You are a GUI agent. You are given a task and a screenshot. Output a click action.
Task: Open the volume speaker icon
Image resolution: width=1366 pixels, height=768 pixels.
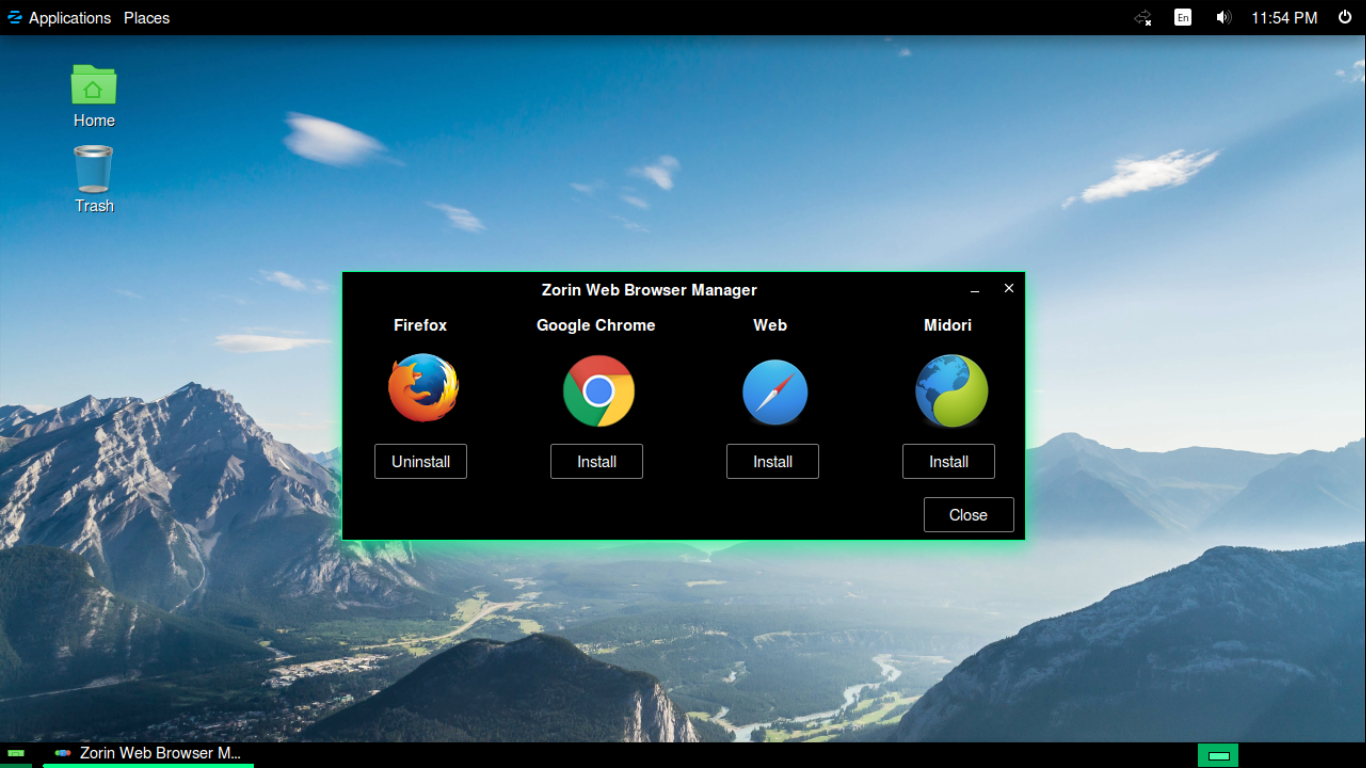tap(1223, 18)
